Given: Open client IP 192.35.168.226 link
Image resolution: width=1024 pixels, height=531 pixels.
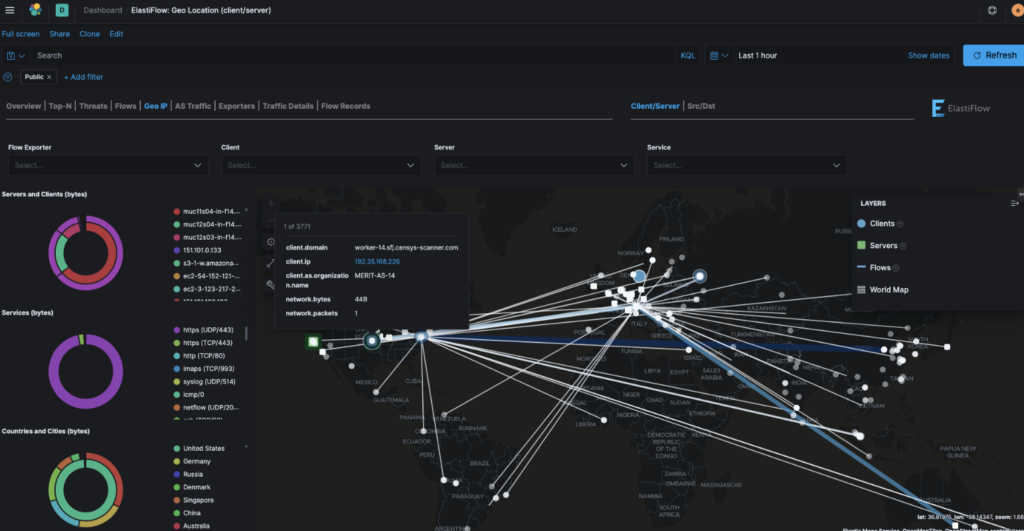Looking at the screenshot, I should pos(377,261).
